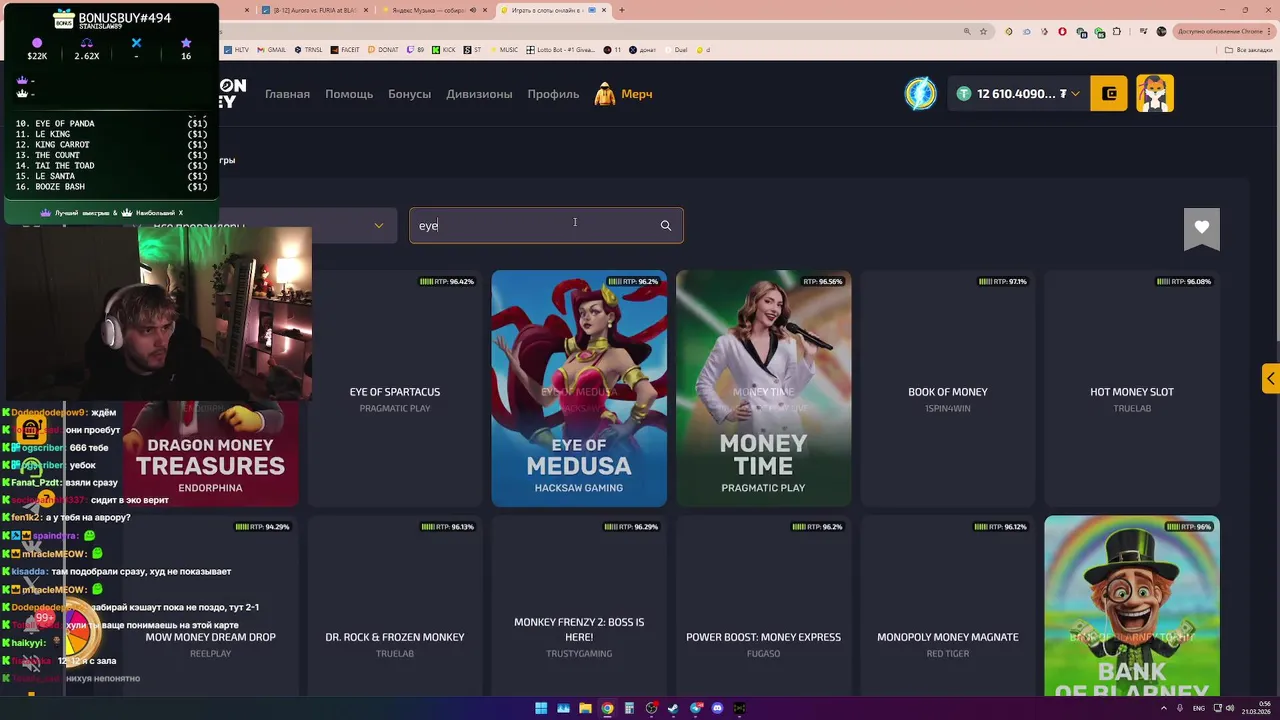This screenshot has width=1280, height=720.
Task: Click the ENG language indicator in the tray
Action: click(1198, 708)
